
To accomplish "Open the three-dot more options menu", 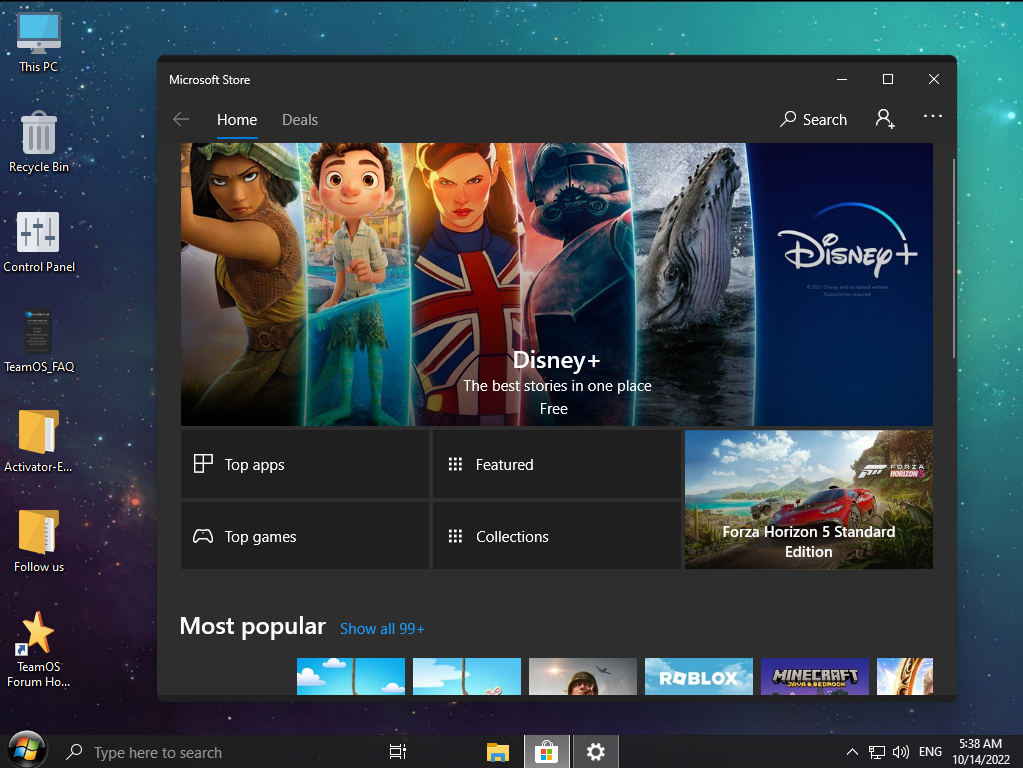I will [x=932, y=116].
